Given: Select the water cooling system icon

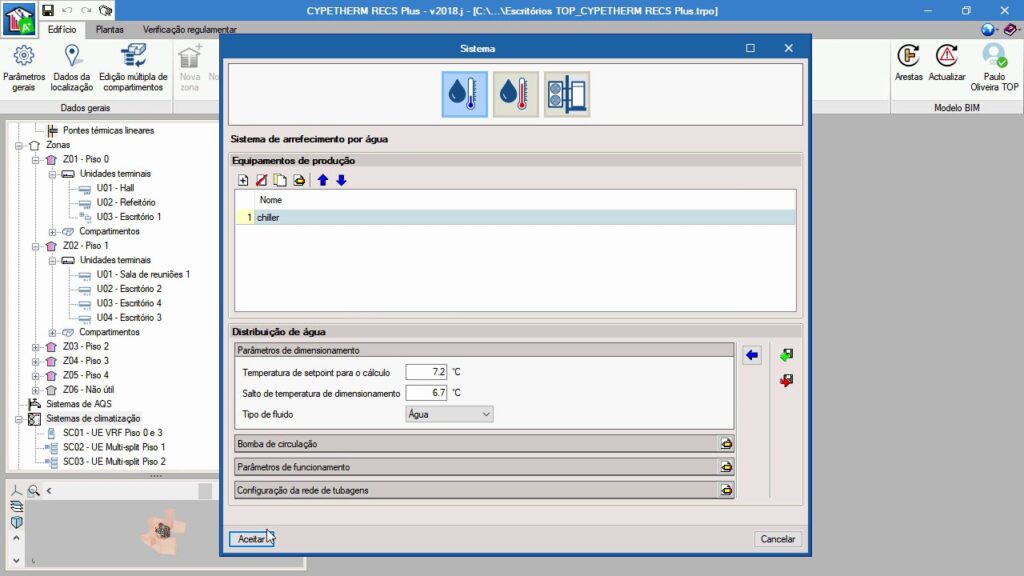Looking at the screenshot, I should (464, 94).
